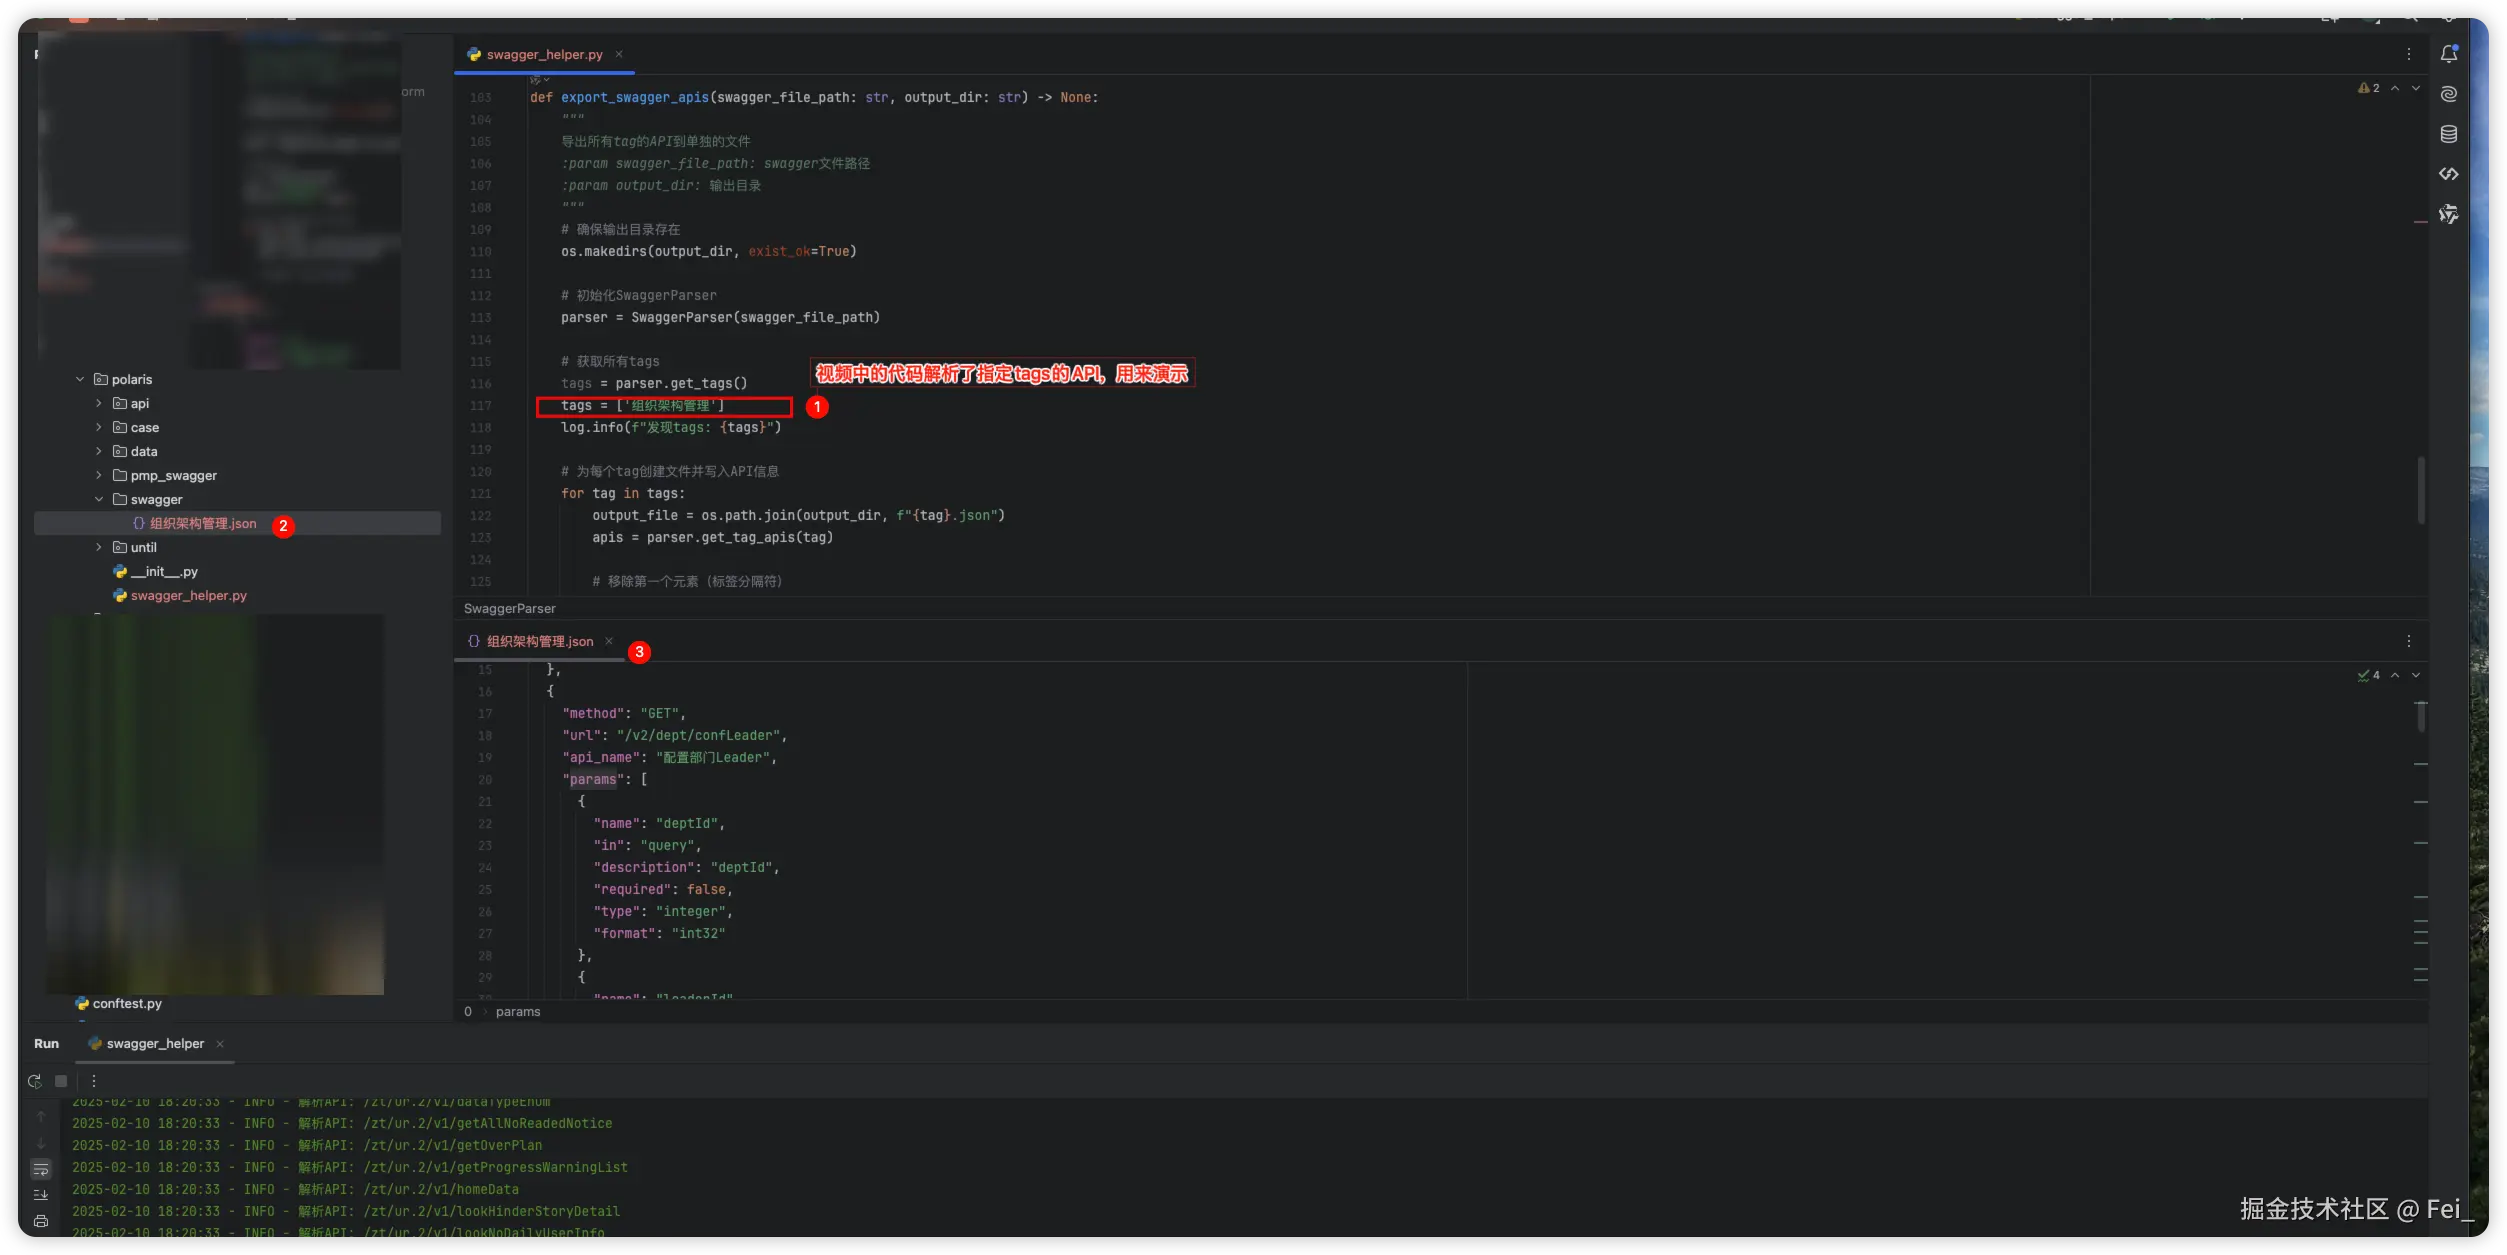Viewport: 2507px width, 1255px height.
Task: Open the AI Assistant spiral icon
Action: pos(2448,95)
